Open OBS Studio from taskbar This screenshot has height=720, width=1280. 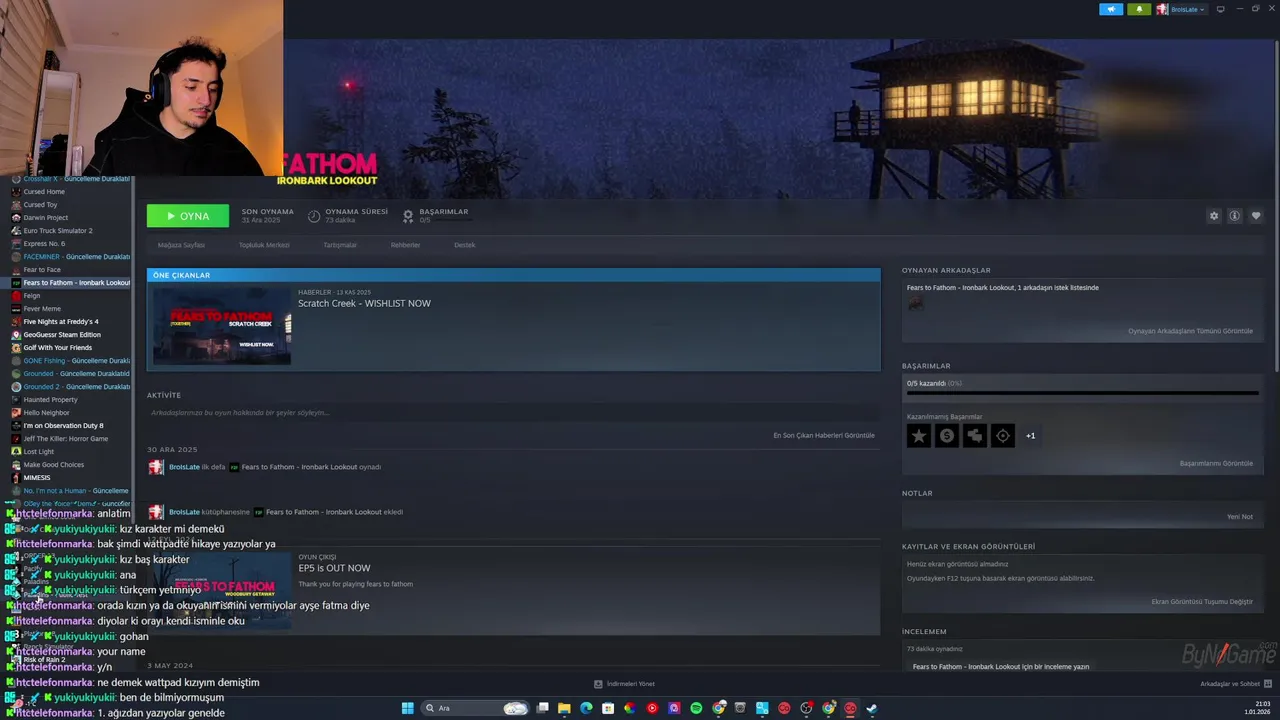pyautogui.click(x=806, y=708)
